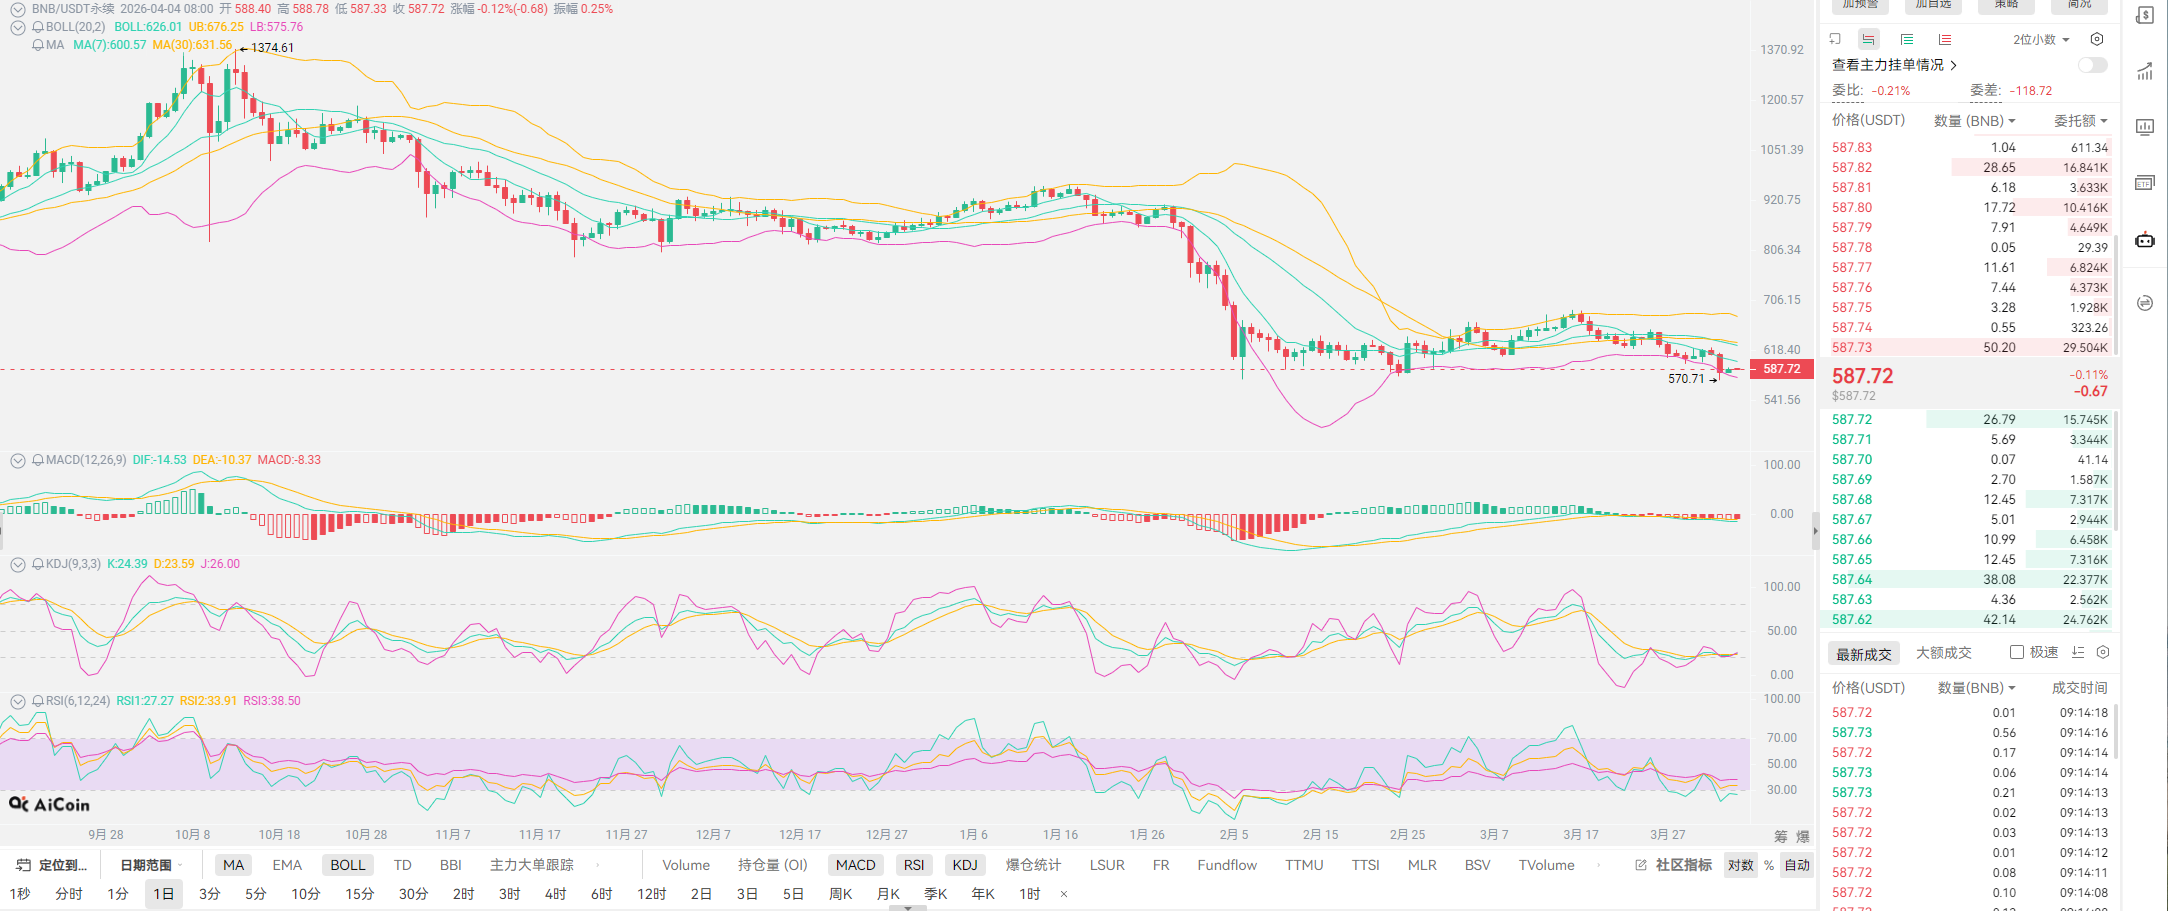Open recent trades settings gear icon
2168x911 pixels.
coord(2103,652)
